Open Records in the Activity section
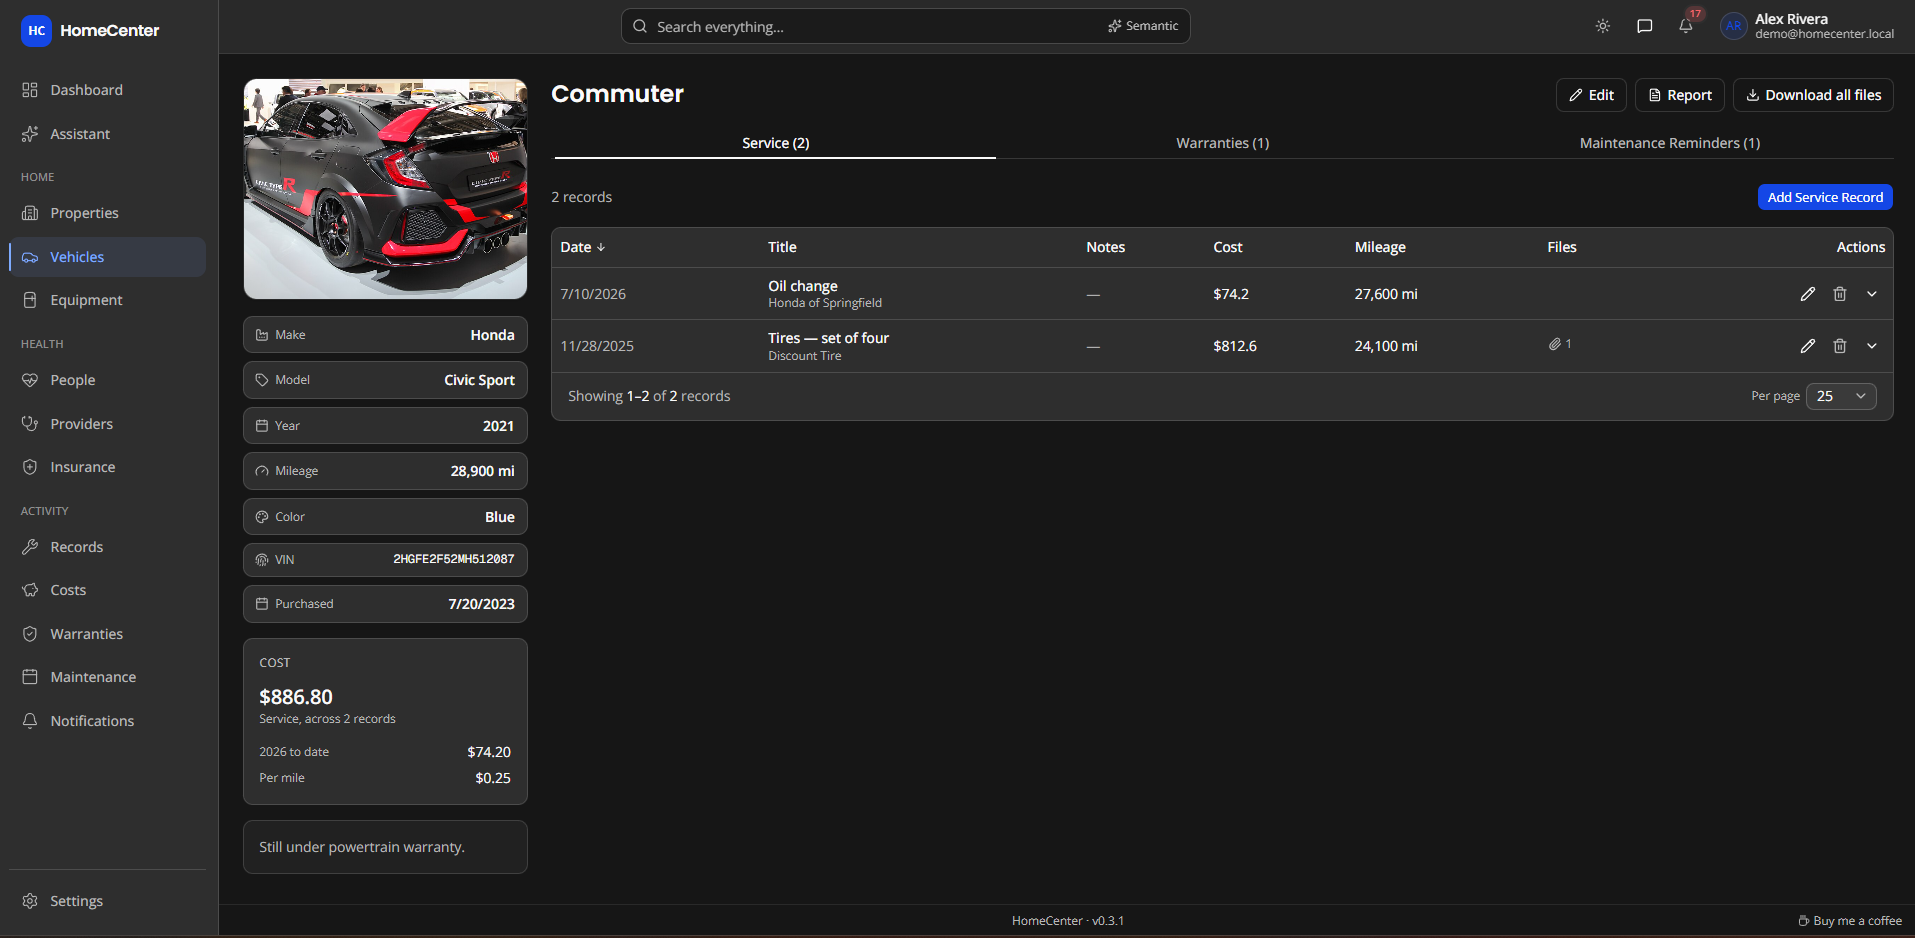The image size is (1915, 938). point(107,547)
